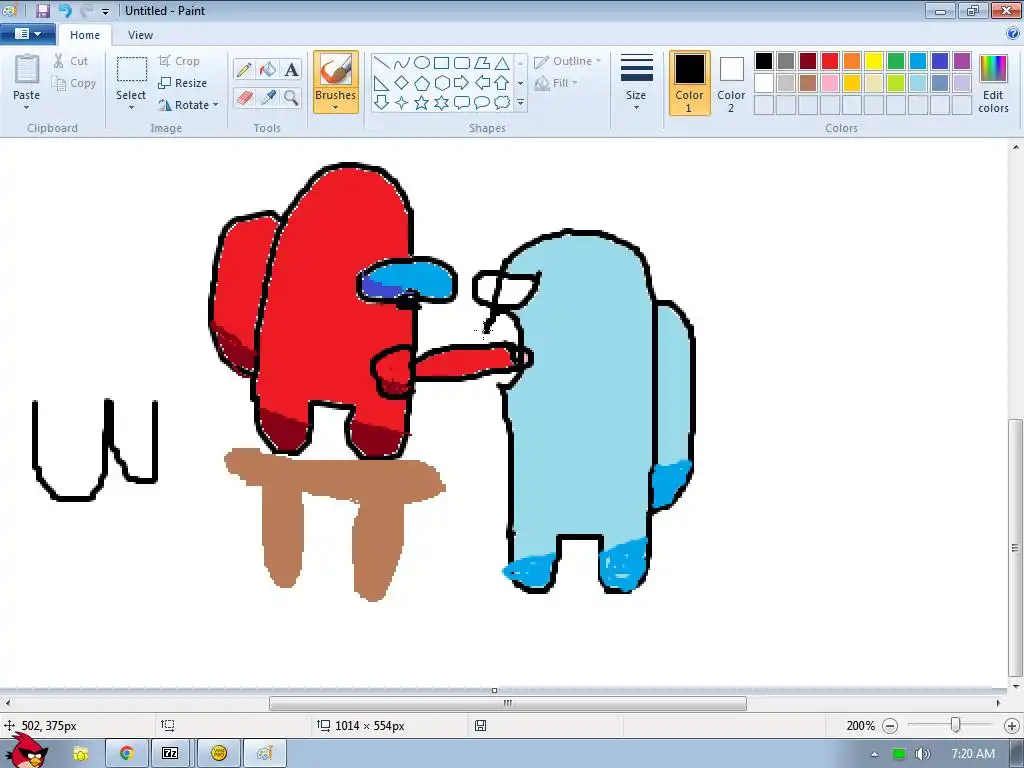The height and width of the screenshot is (768, 1024).
Task: Click the Paste clipboard button
Action: pyautogui.click(x=27, y=77)
